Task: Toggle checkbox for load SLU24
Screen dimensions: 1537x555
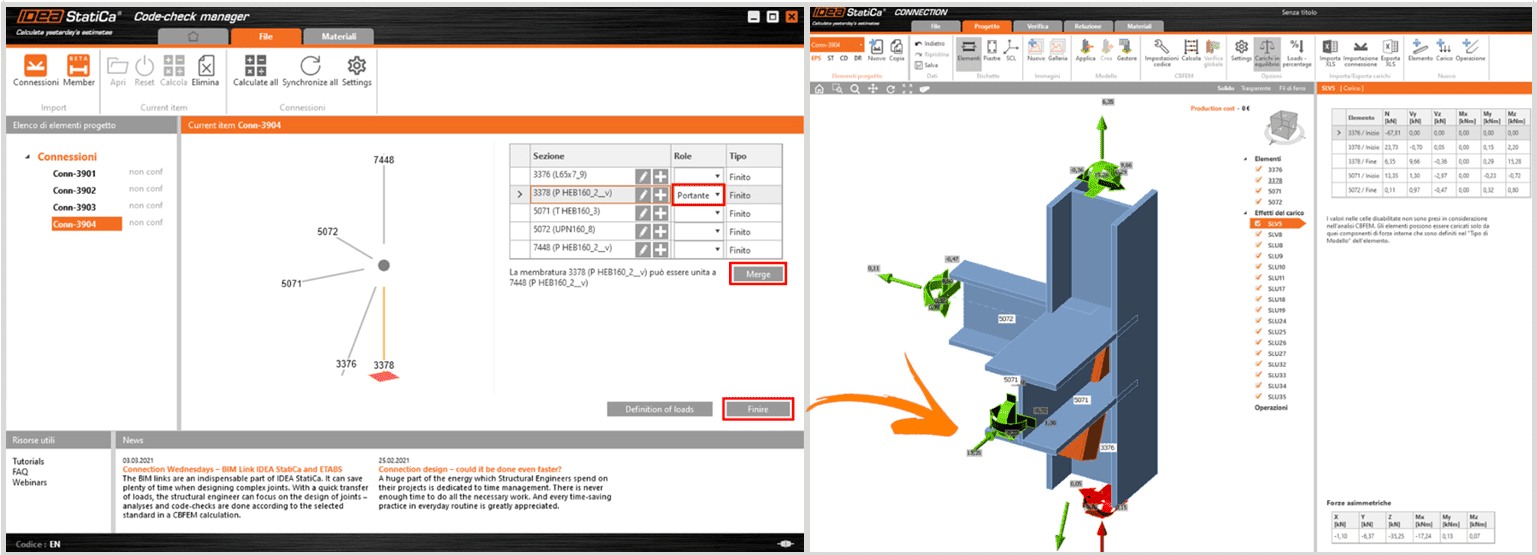Action: (1257, 321)
